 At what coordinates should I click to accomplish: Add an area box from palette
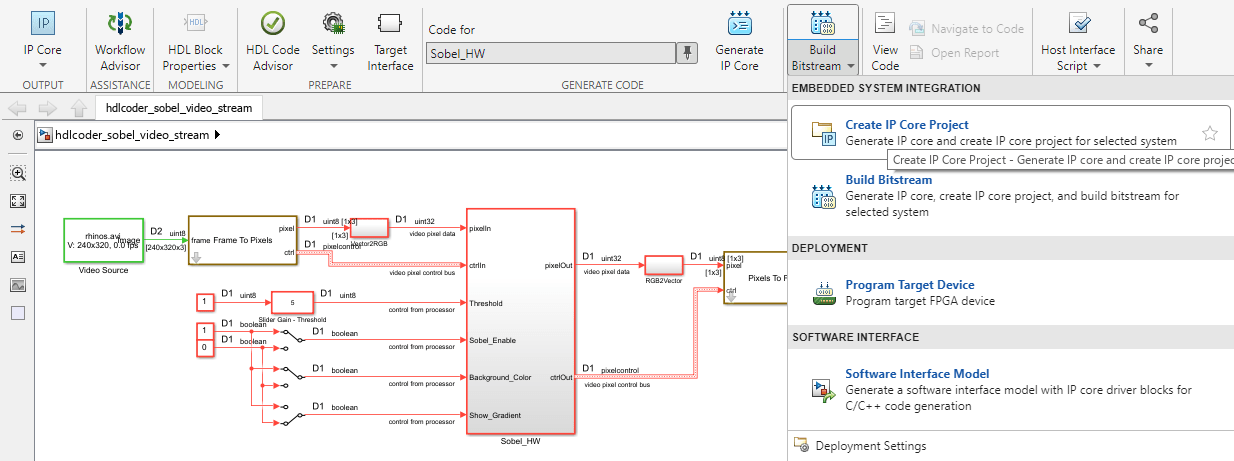point(17,313)
